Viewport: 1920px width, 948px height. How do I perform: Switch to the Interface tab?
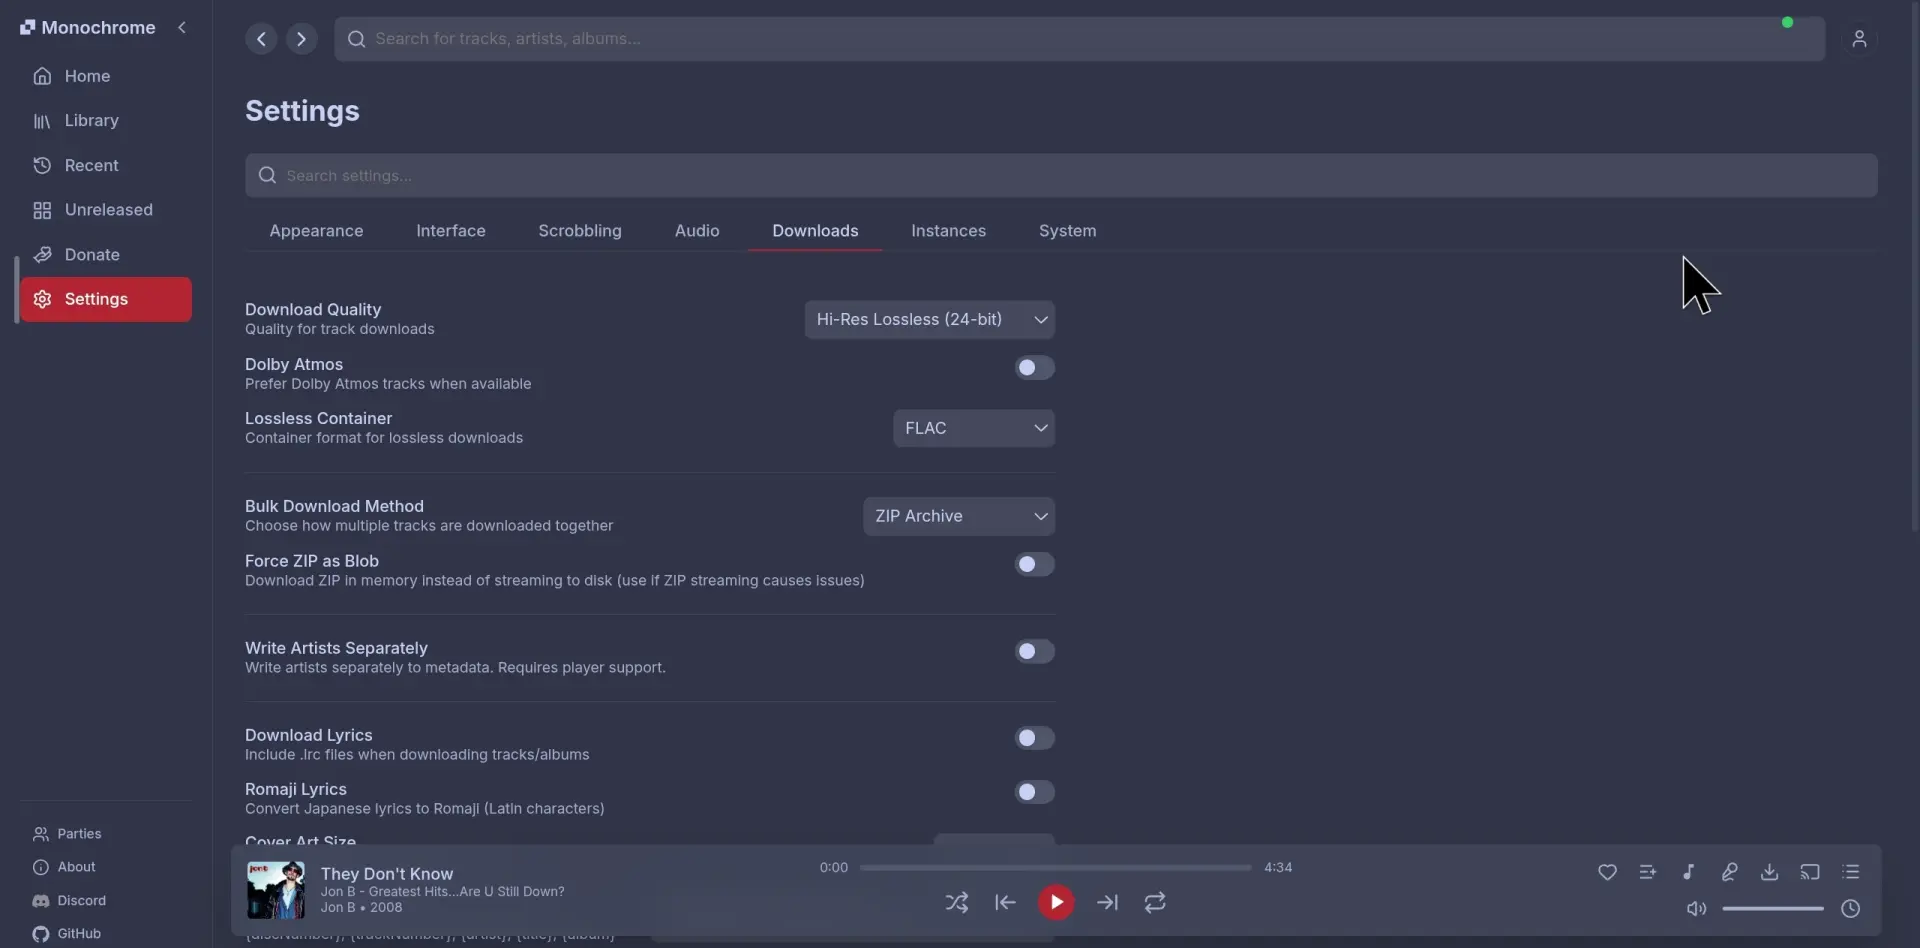(x=451, y=231)
